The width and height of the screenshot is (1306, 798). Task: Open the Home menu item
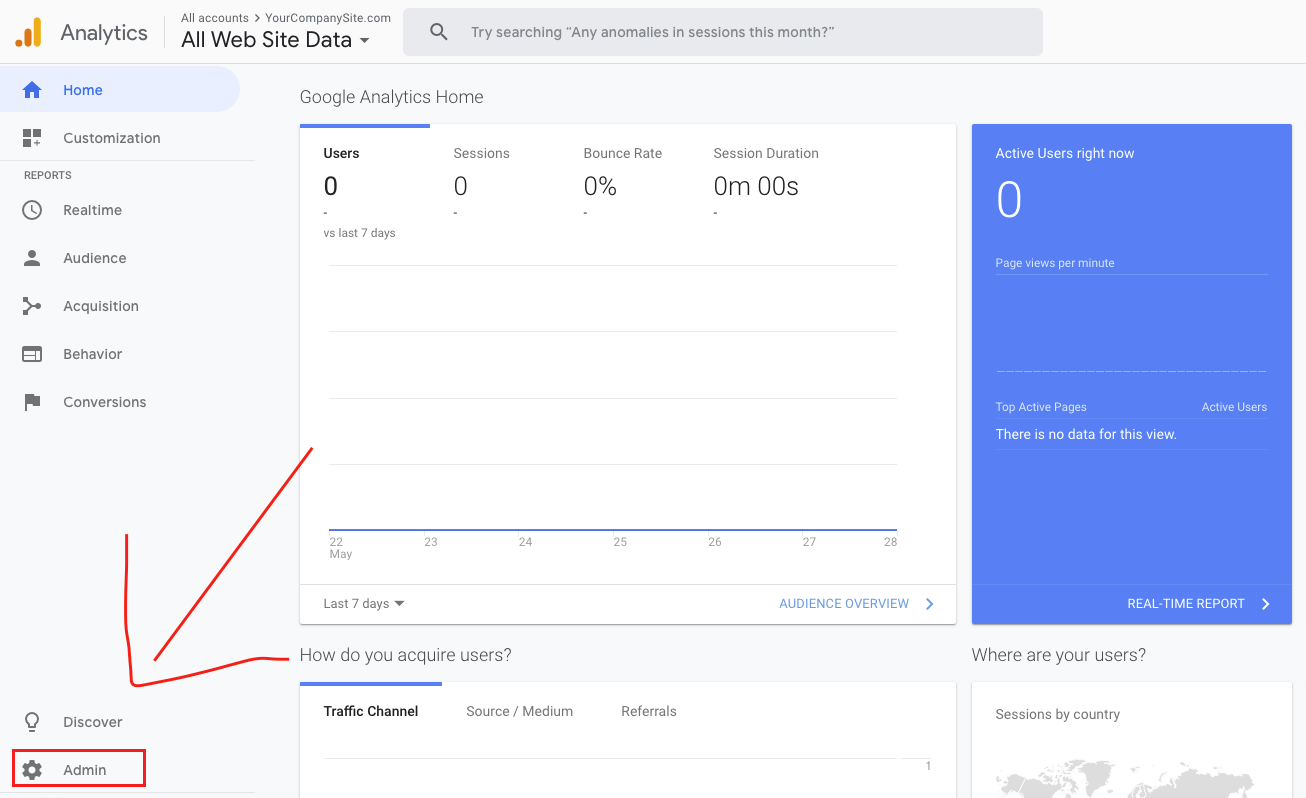click(120, 90)
